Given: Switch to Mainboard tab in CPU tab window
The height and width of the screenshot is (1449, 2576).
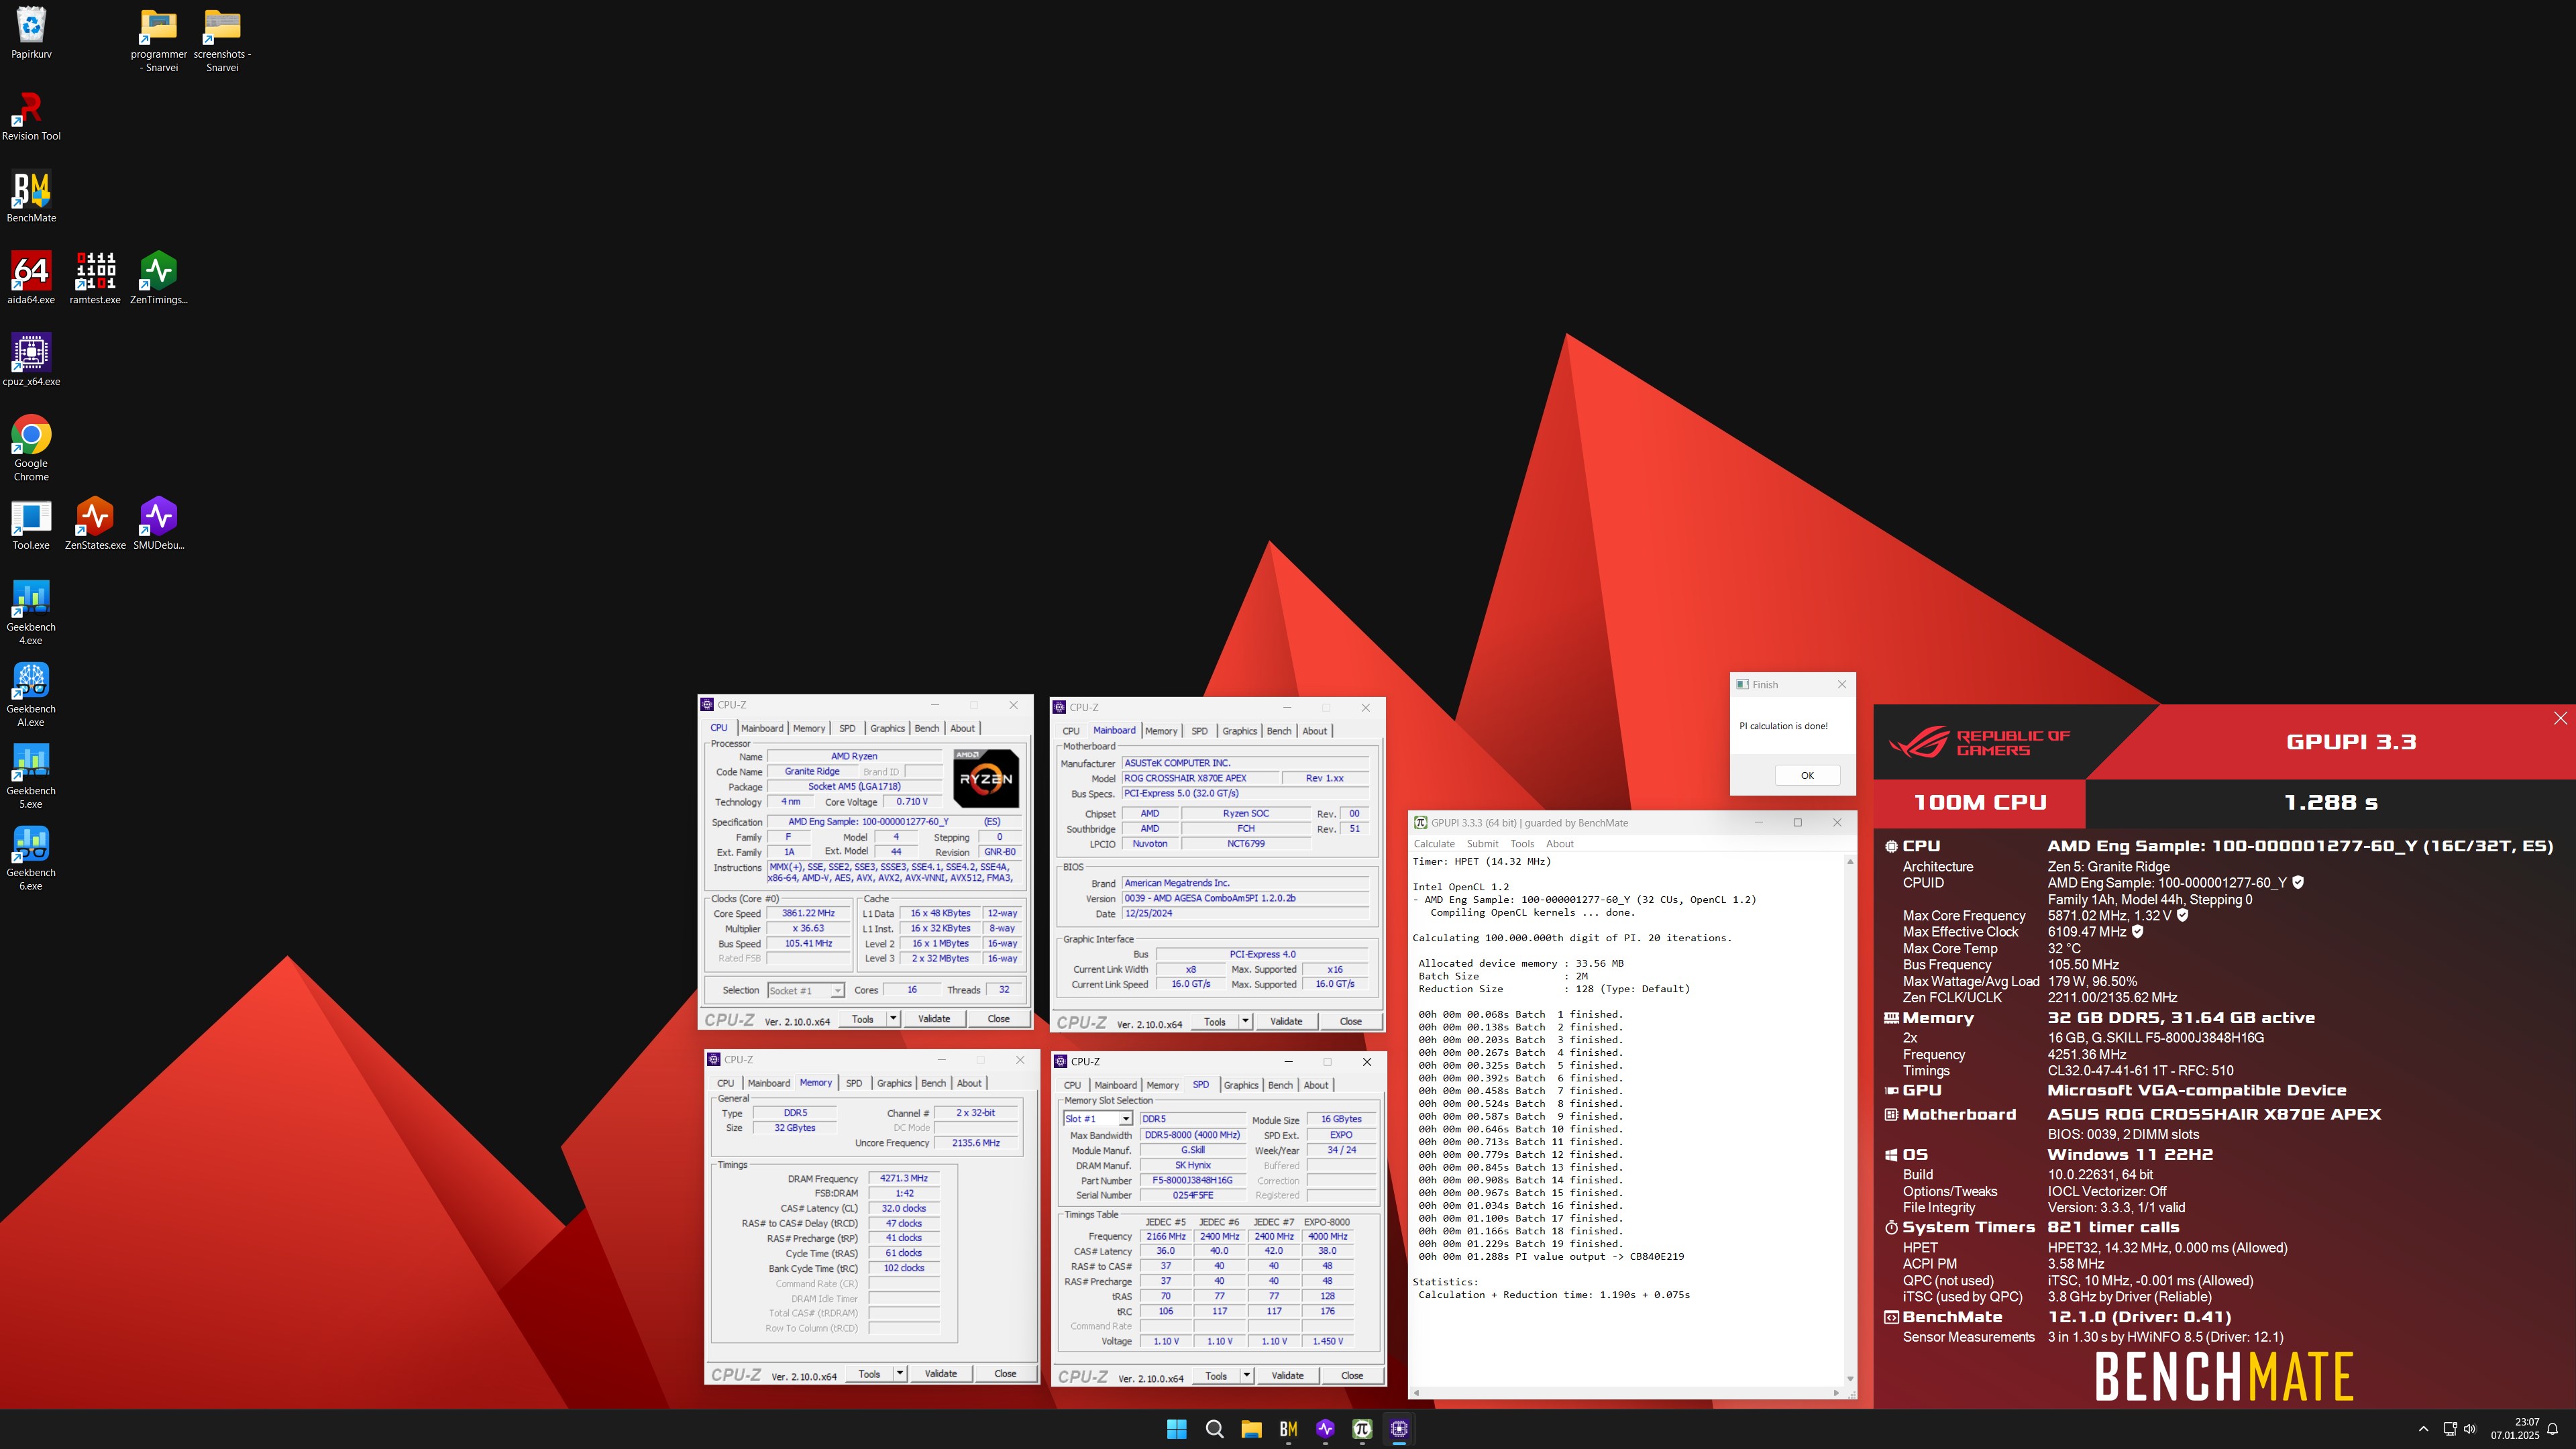Looking at the screenshot, I should (762, 728).
